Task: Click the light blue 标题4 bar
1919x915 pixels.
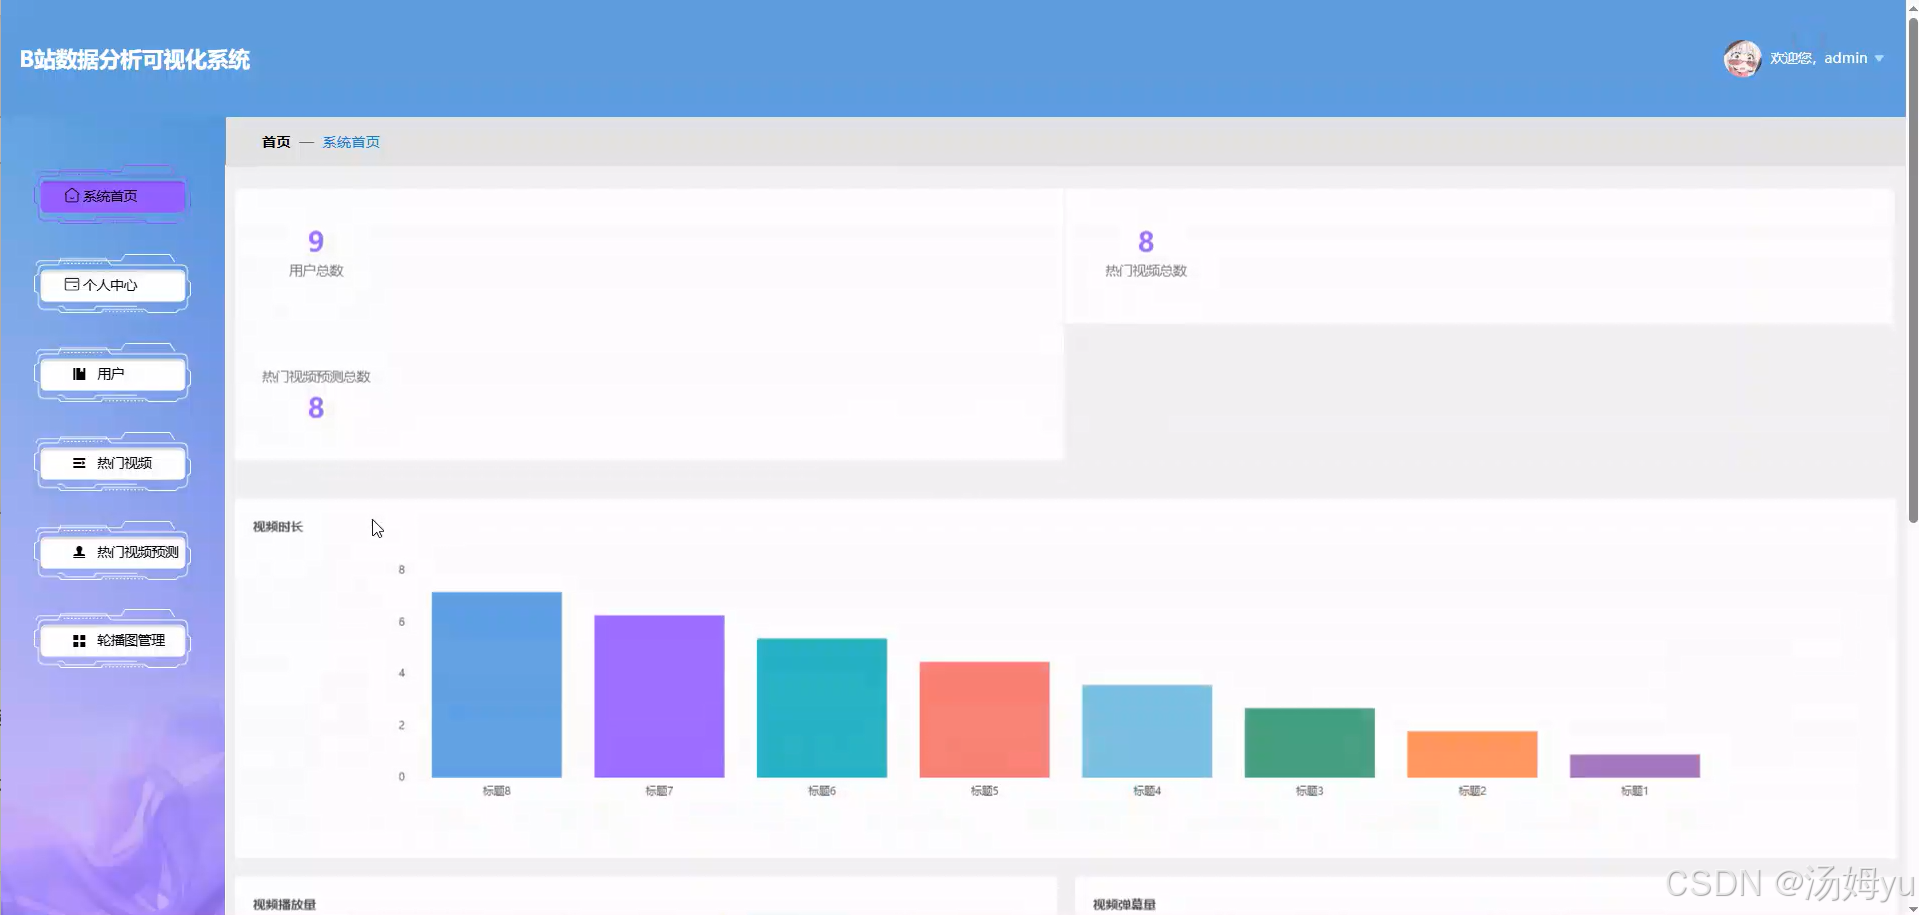Action: (1147, 731)
